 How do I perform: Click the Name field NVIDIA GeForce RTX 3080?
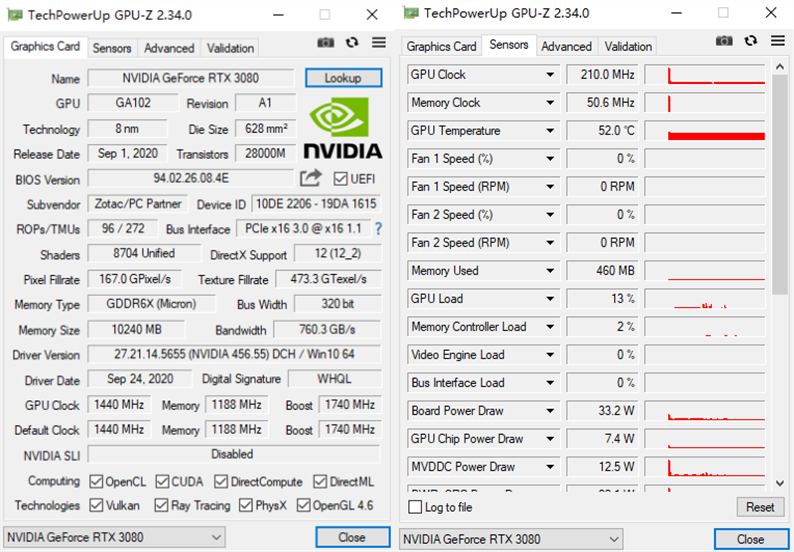[x=191, y=78]
